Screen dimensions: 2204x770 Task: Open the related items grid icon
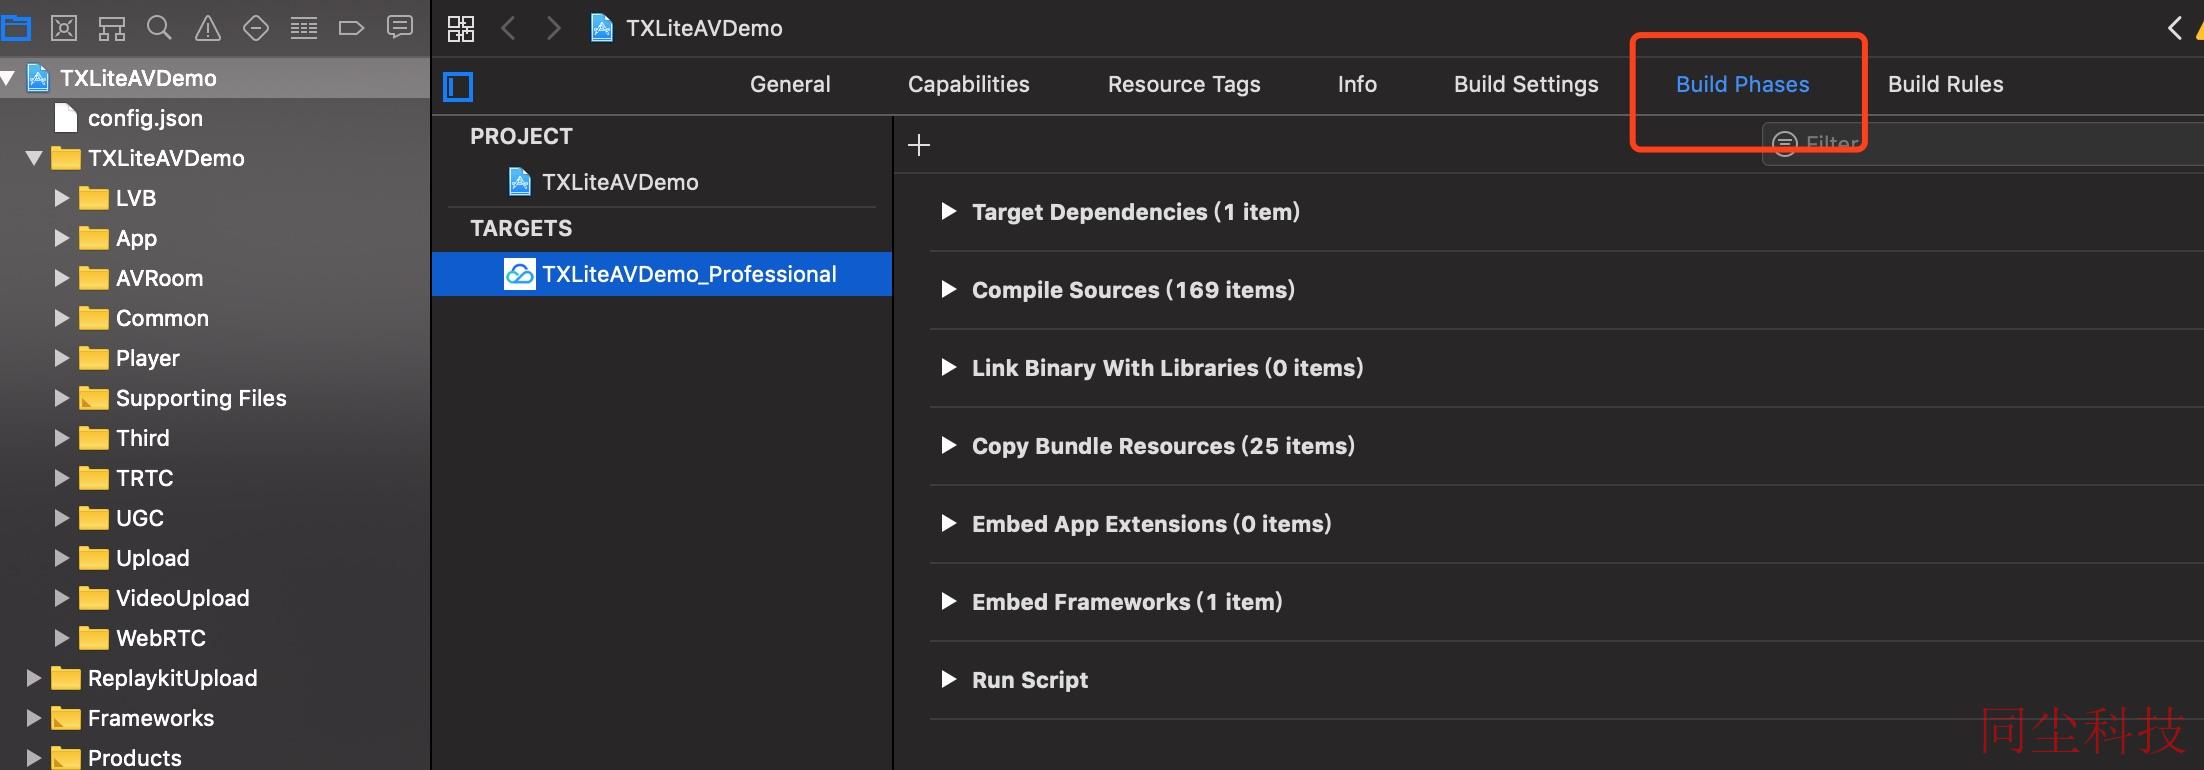pos(461,28)
